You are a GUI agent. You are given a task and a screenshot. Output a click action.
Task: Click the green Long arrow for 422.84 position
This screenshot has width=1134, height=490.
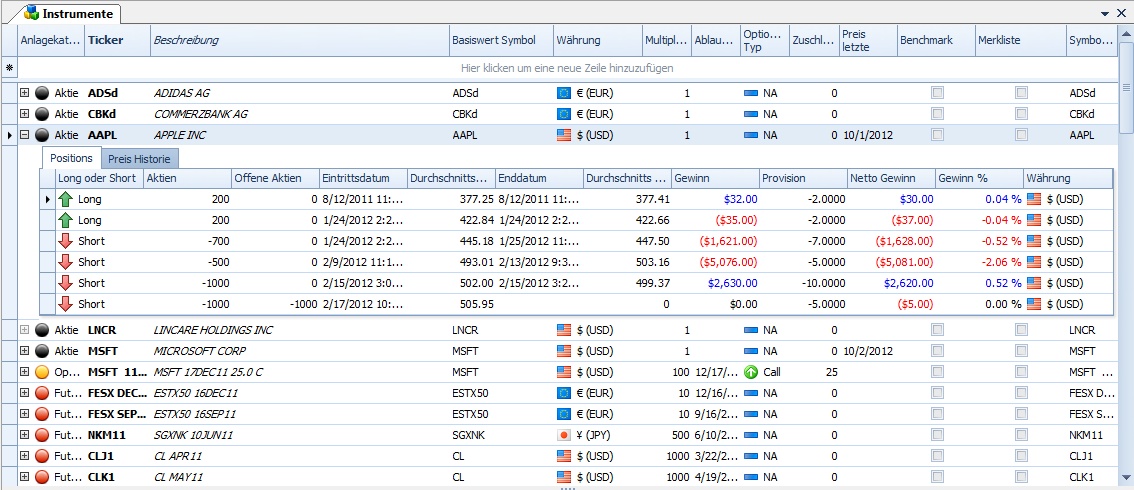[x=67, y=220]
